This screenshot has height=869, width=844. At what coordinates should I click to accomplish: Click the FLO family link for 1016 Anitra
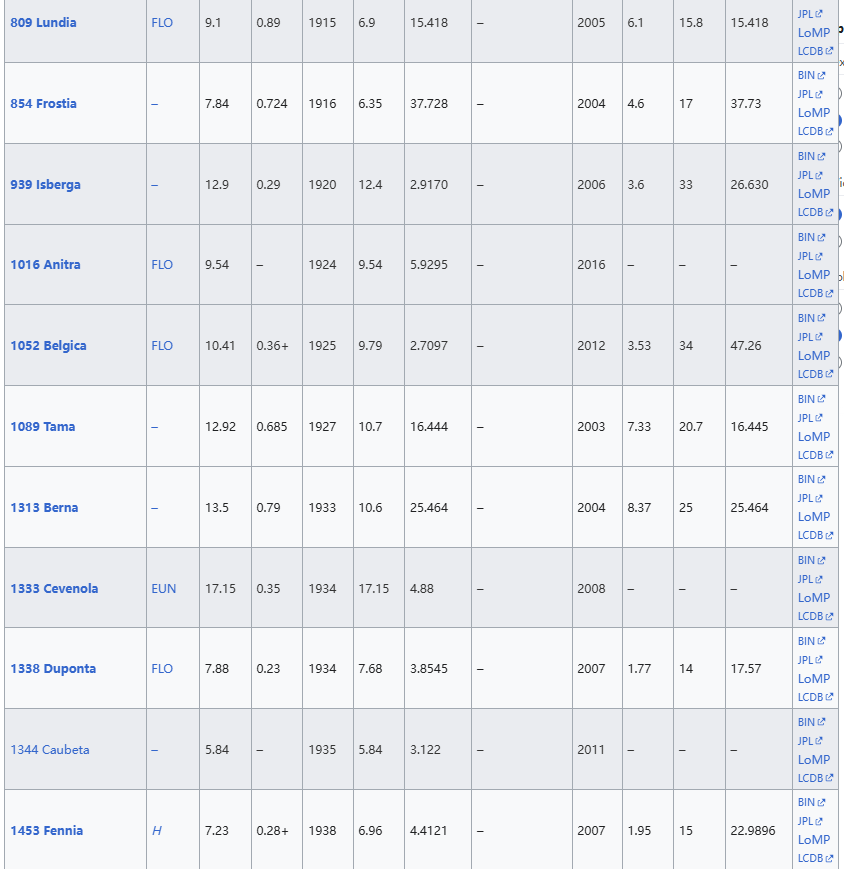(x=162, y=265)
